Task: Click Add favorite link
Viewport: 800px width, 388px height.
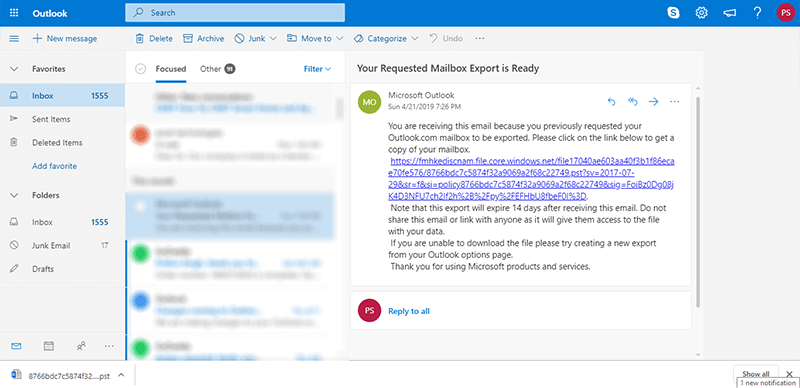Action: coord(55,166)
